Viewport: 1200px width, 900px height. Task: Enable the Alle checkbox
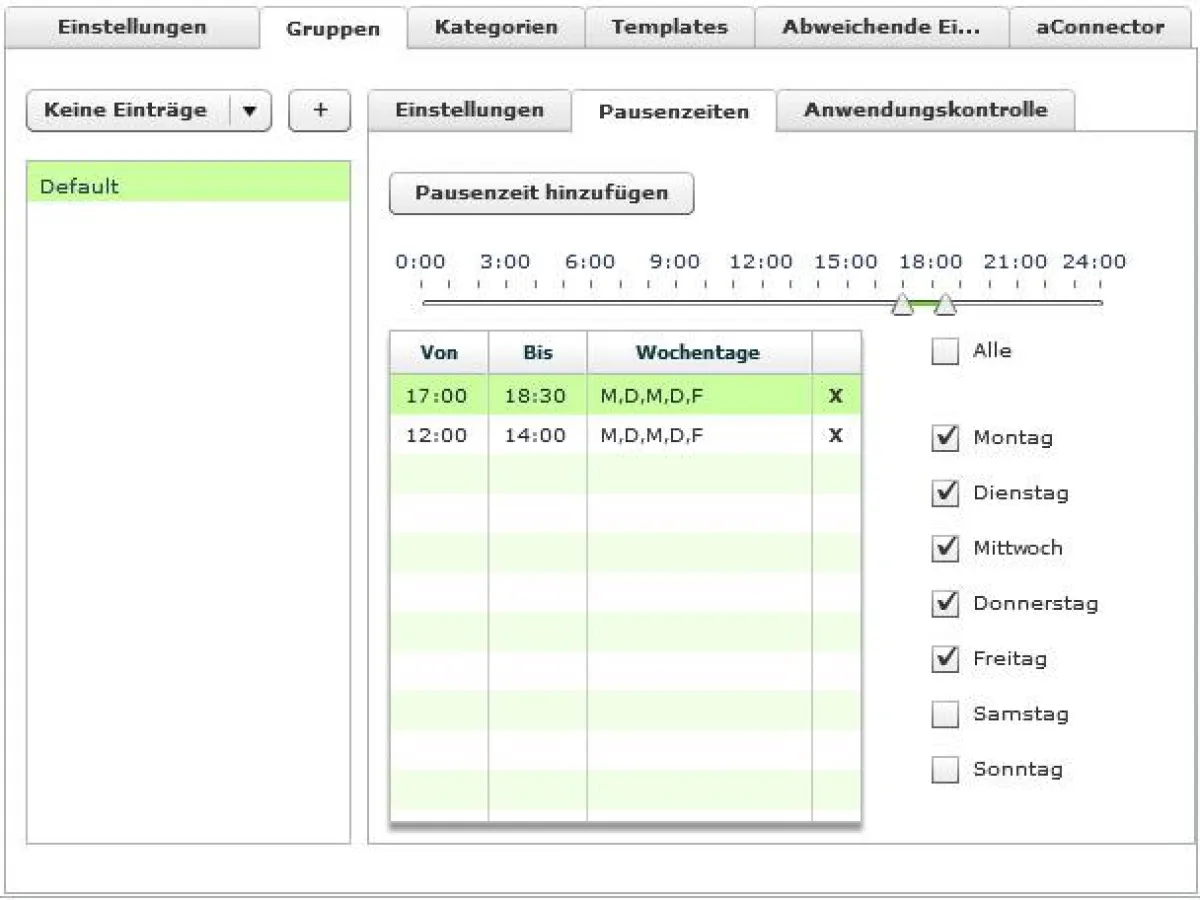(x=944, y=351)
